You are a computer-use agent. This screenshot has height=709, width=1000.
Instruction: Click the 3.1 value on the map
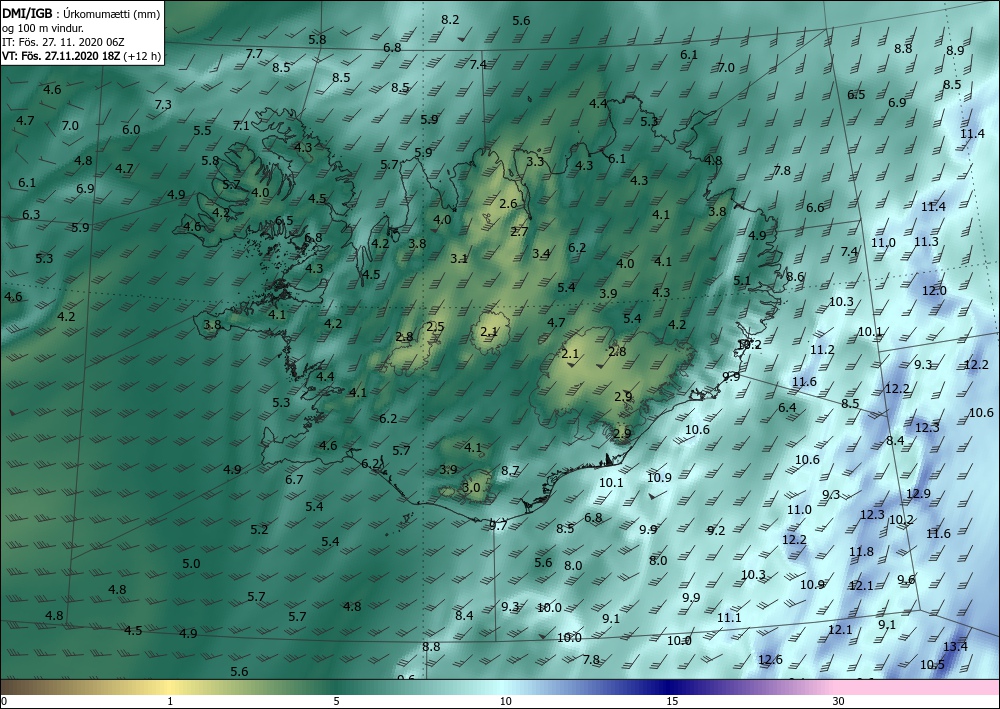[x=459, y=259]
